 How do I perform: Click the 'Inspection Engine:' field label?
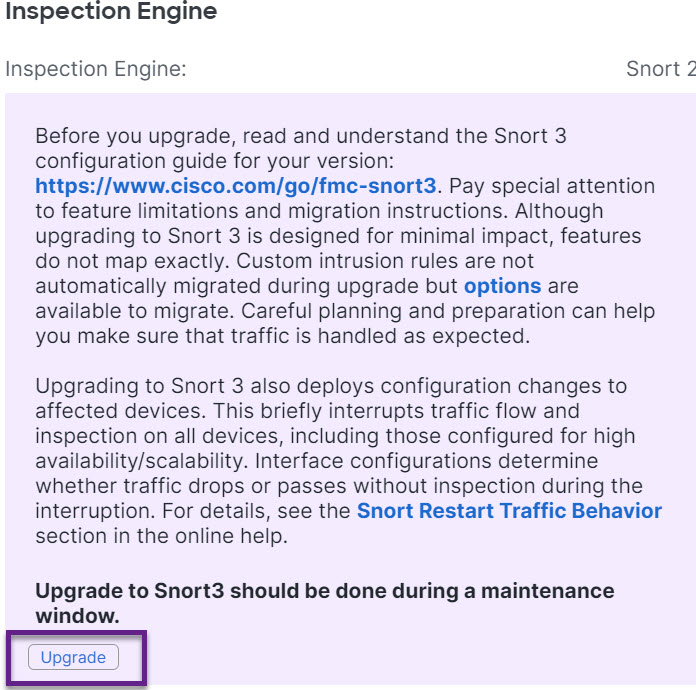[96, 69]
